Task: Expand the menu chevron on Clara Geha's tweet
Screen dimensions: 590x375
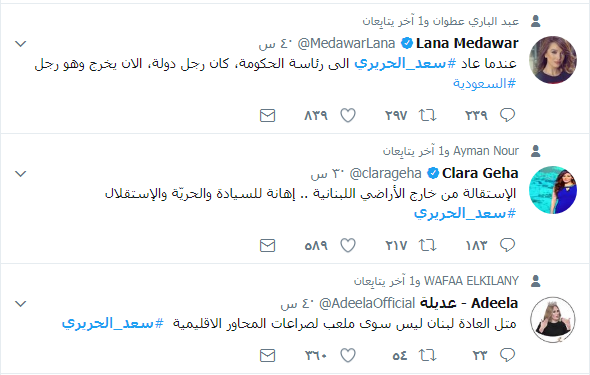Action: click(x=20, y=173)
